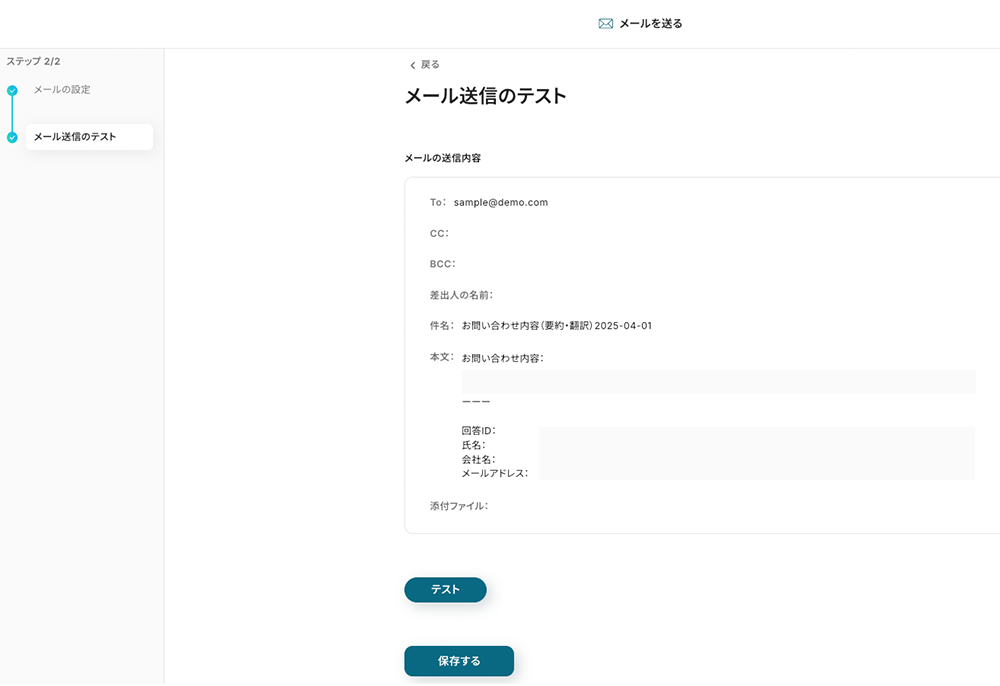
Task: Click the recipient sample@demo.com address
Action: (501, 202)
